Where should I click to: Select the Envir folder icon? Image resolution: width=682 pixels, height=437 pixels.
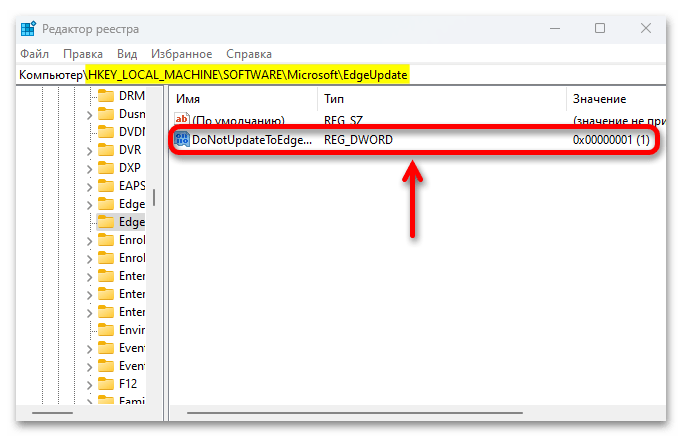(x=106, y=330)
